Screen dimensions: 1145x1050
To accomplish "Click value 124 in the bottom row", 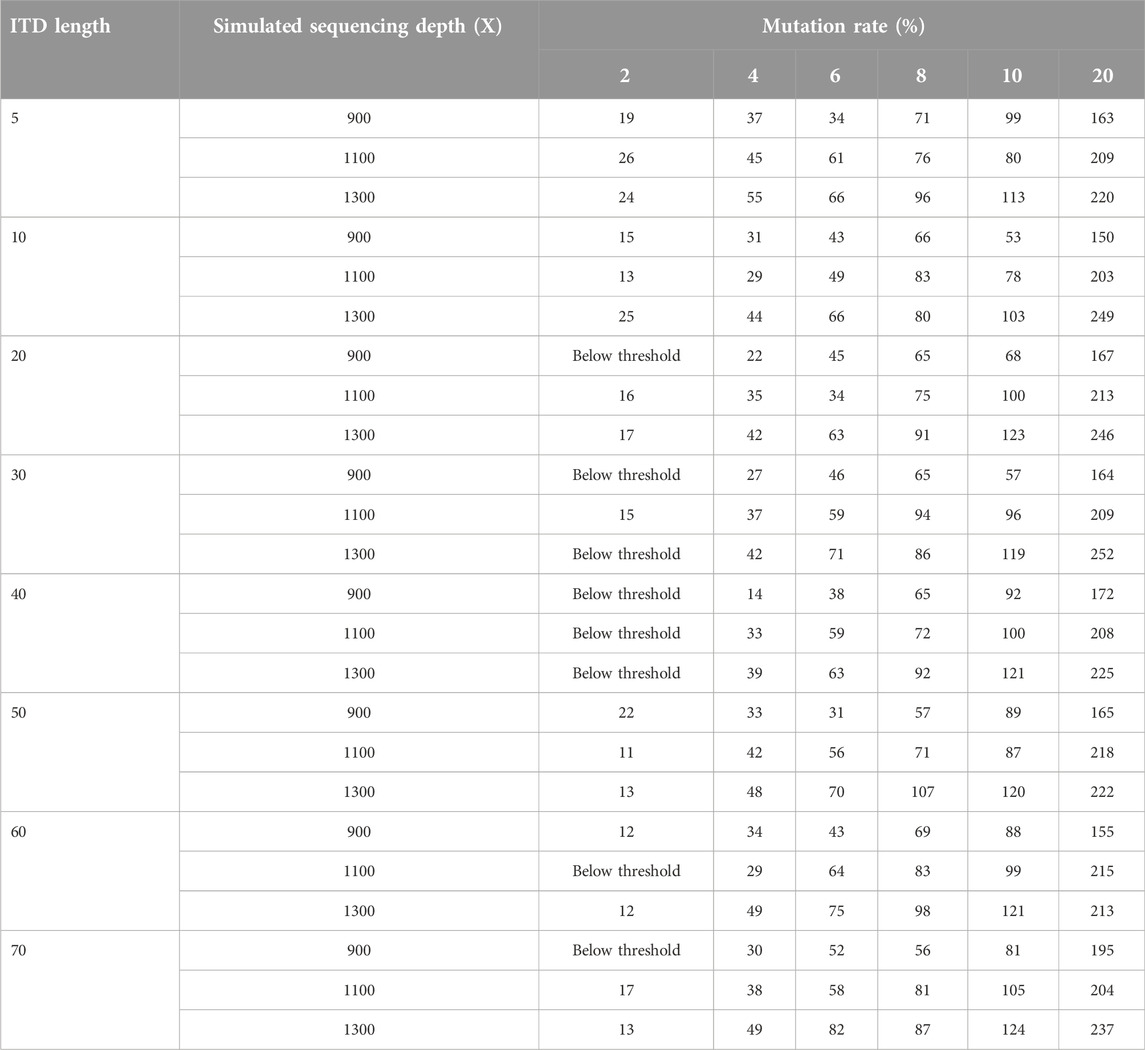I will [1013, 1030].
